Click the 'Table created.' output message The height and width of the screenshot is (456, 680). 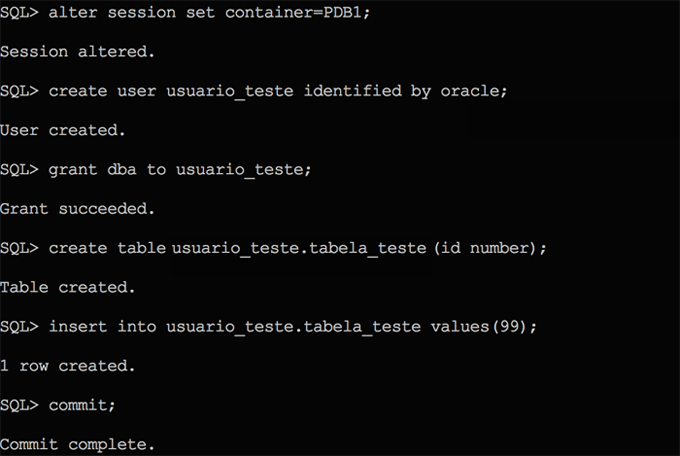[x=67, y=287]
